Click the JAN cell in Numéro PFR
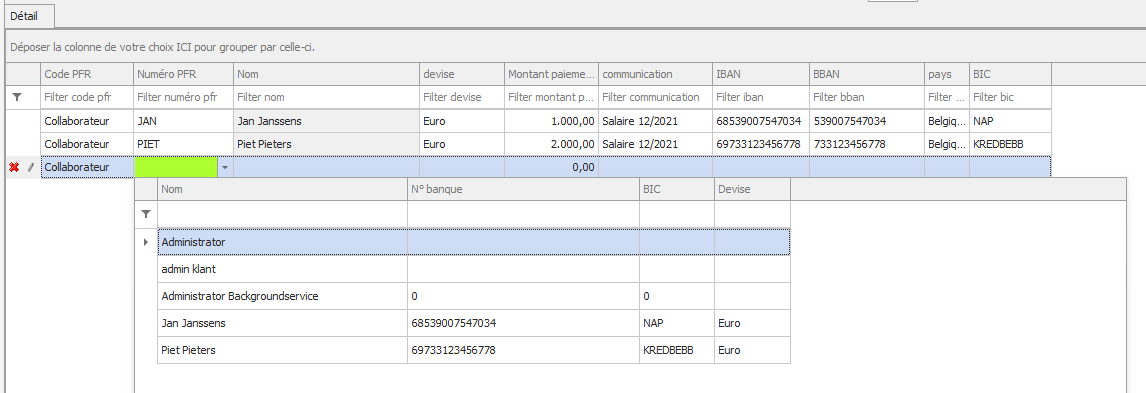This screenshot has width=1146, height=393. click(x=183, y=121)
